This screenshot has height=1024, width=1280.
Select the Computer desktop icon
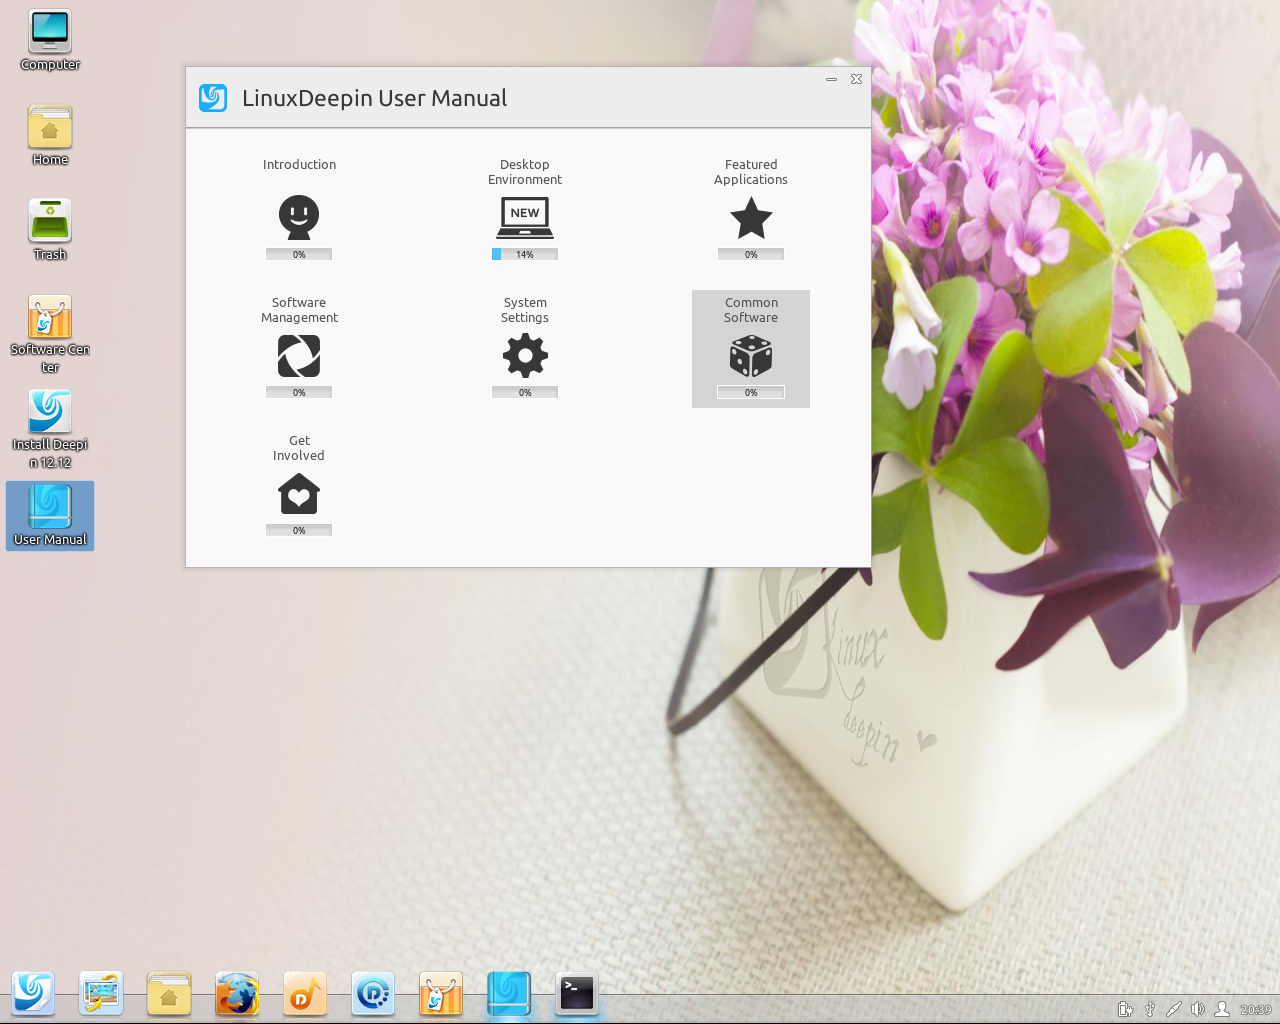click(50, 41)
